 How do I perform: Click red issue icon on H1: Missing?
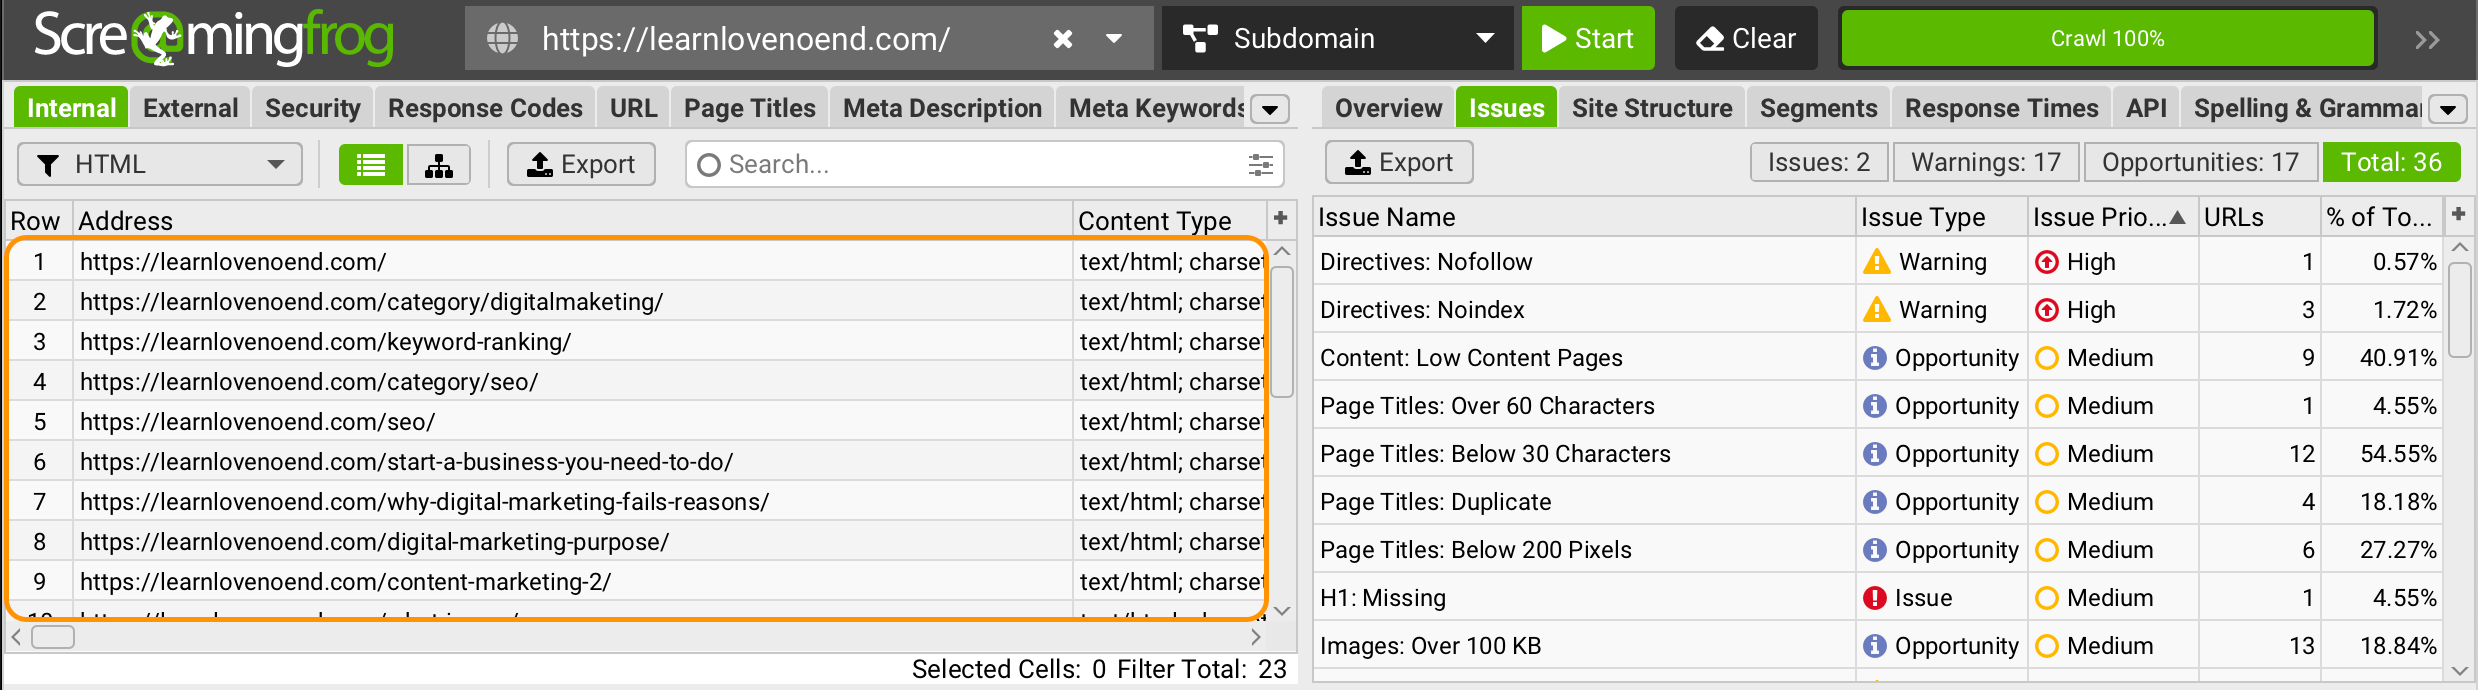(x=1875, y=598)
